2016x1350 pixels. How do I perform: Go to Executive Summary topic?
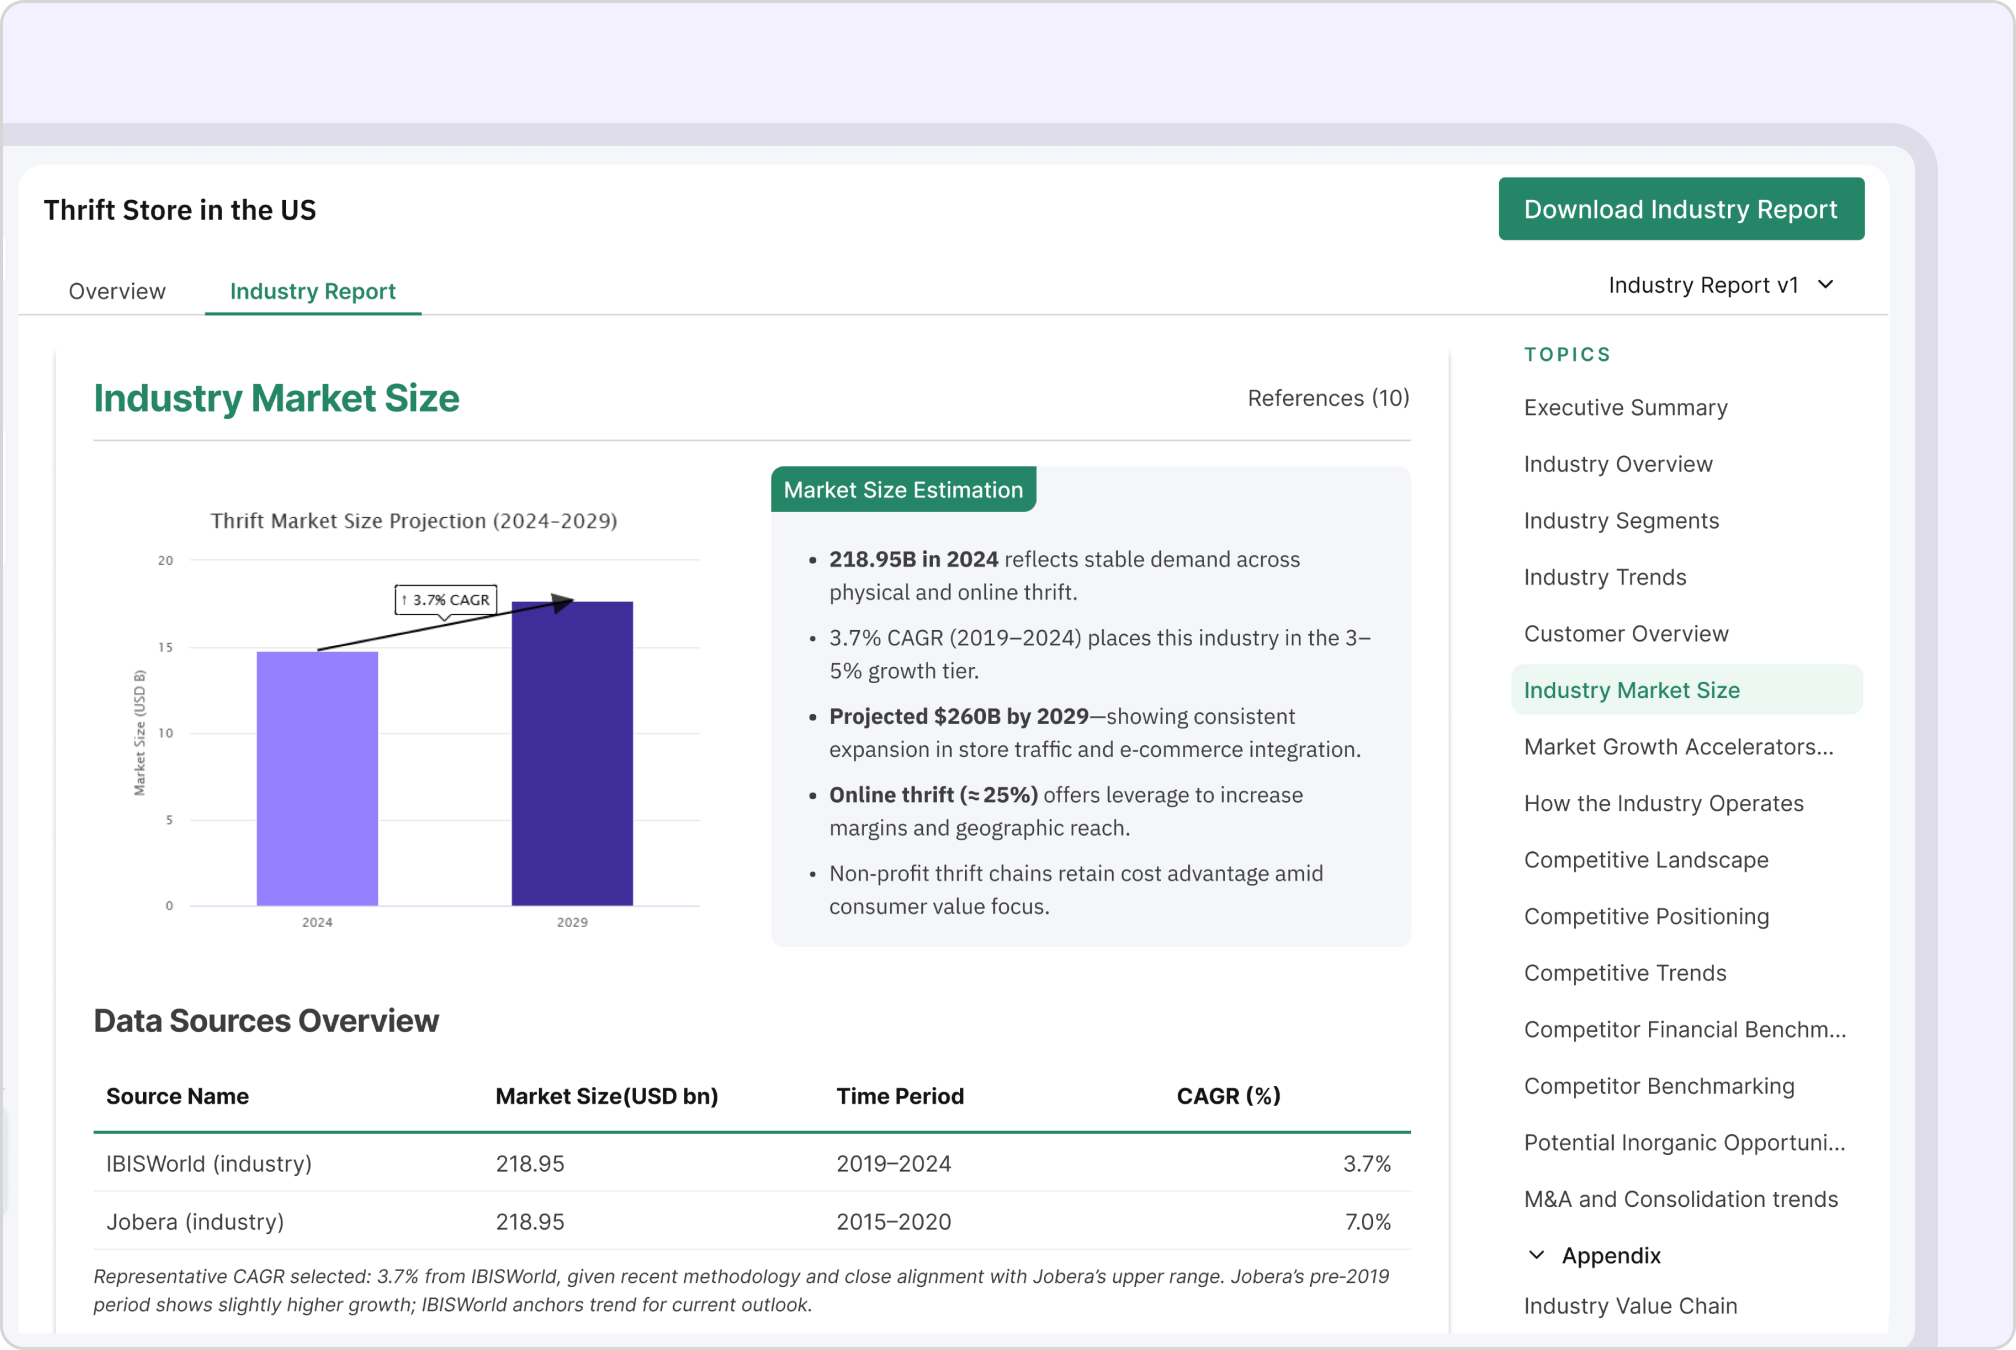(x=1625, y=408)
